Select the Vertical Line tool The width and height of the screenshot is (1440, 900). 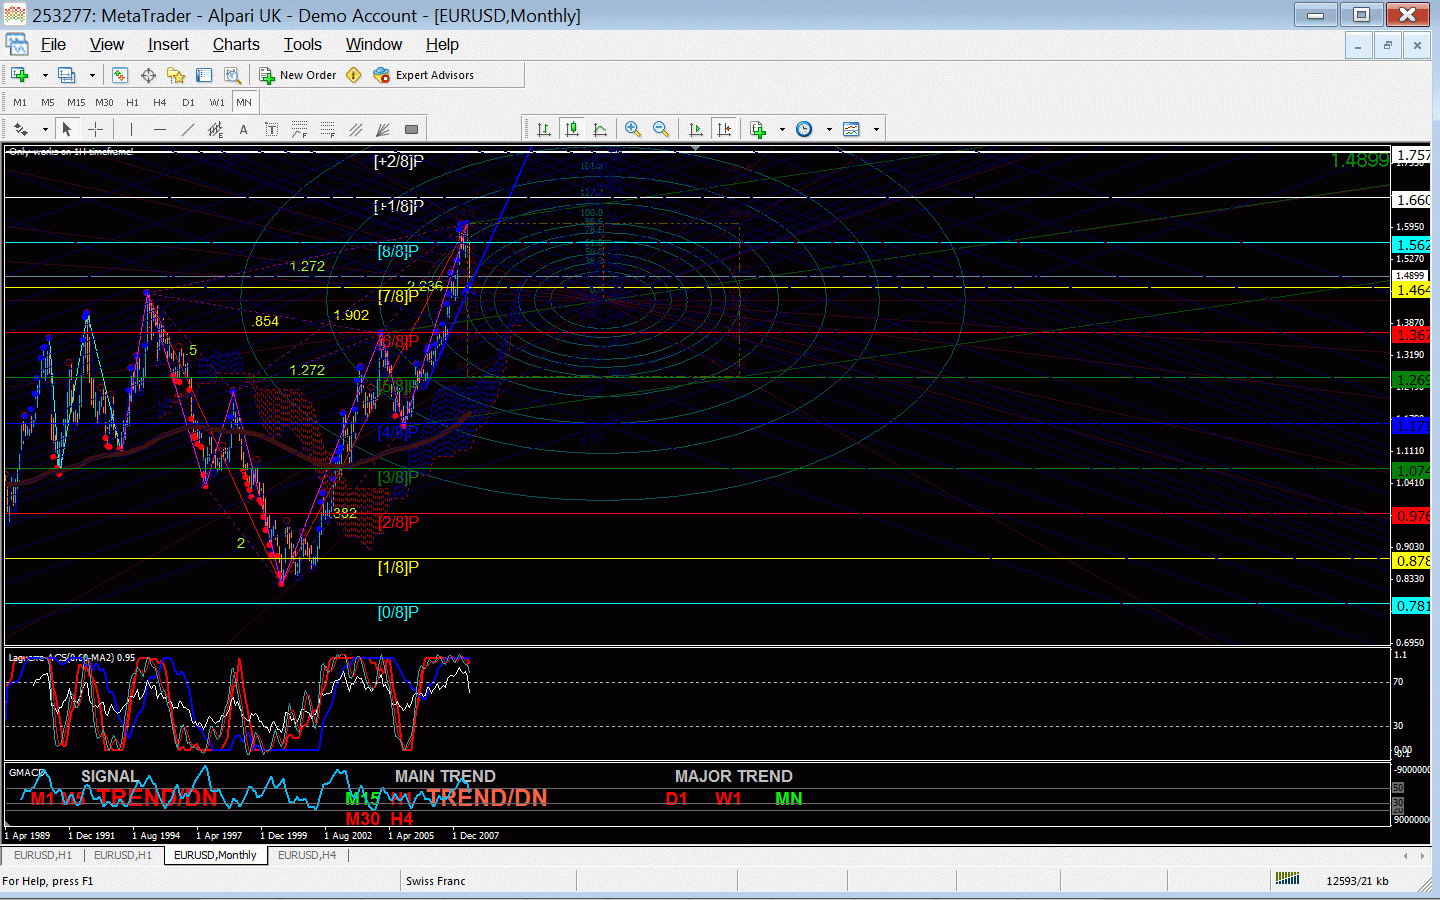click(x=131, y=129)
